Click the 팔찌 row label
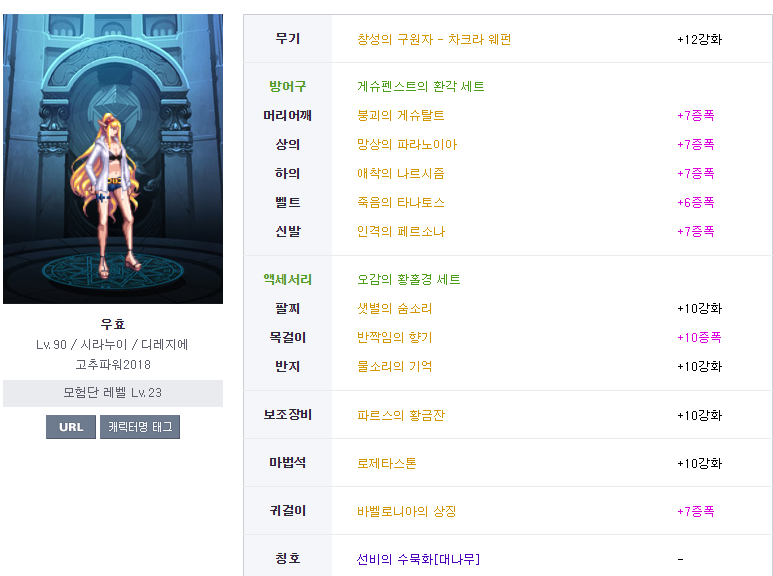This screenshot has width=773, height=576. 287,309
